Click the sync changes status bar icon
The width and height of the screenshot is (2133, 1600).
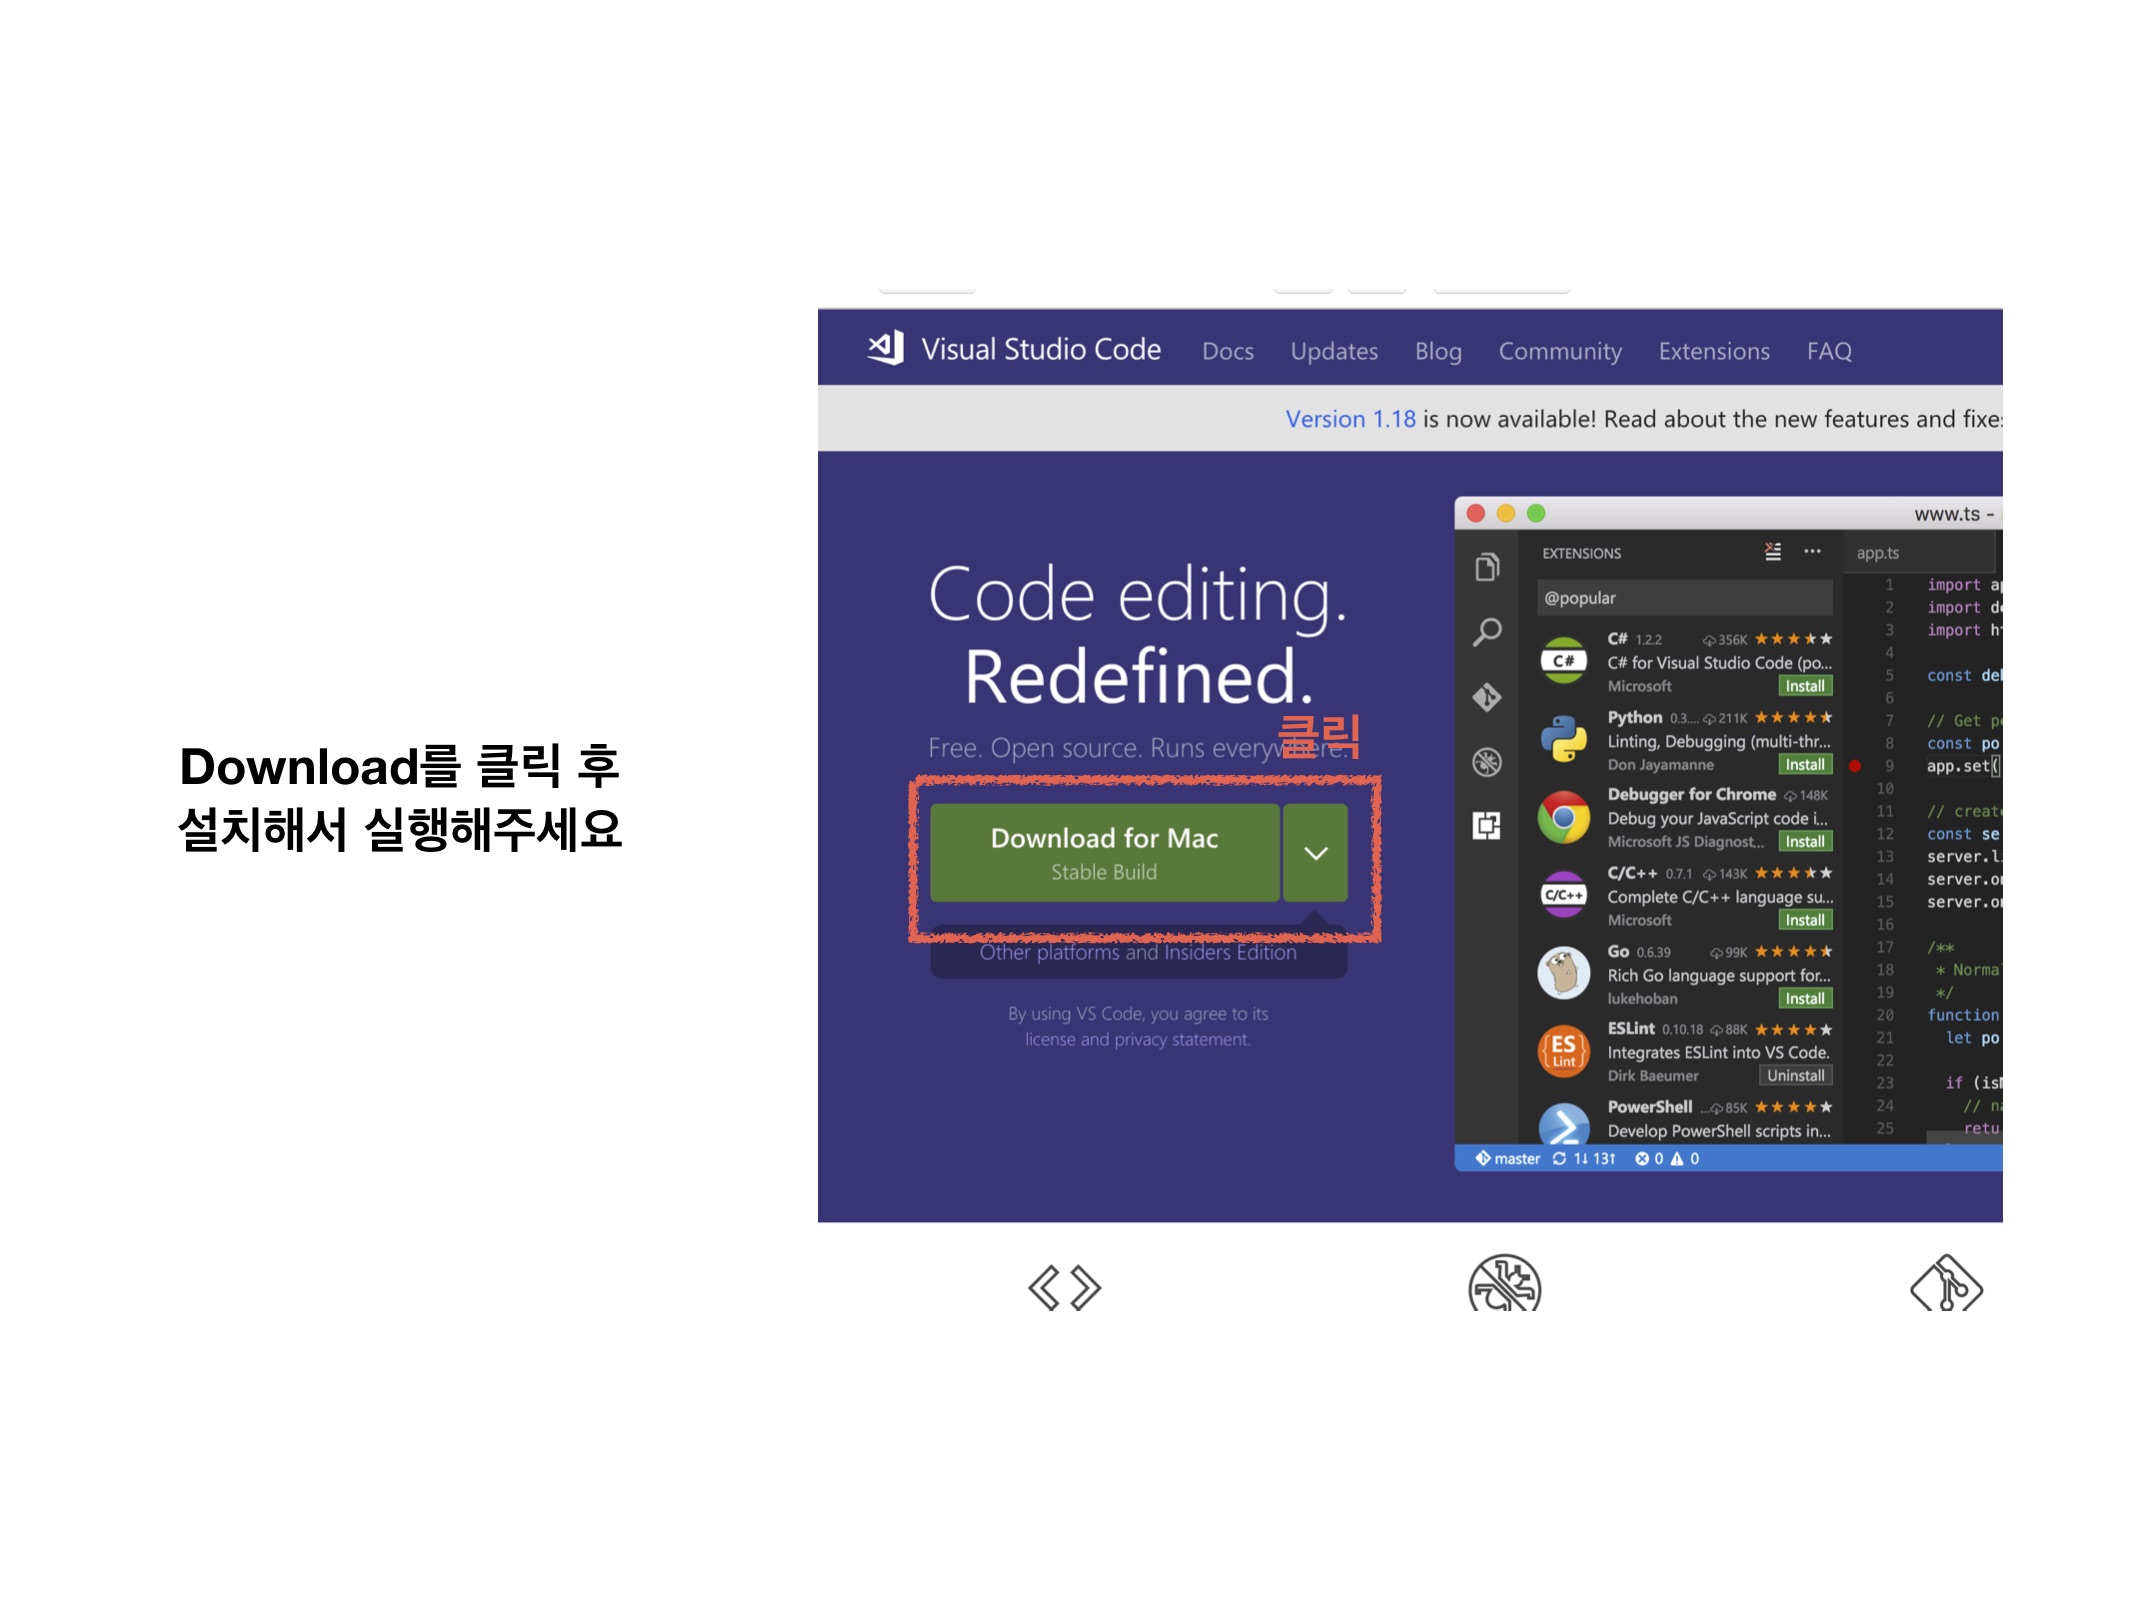[x=1559, y=1159]
